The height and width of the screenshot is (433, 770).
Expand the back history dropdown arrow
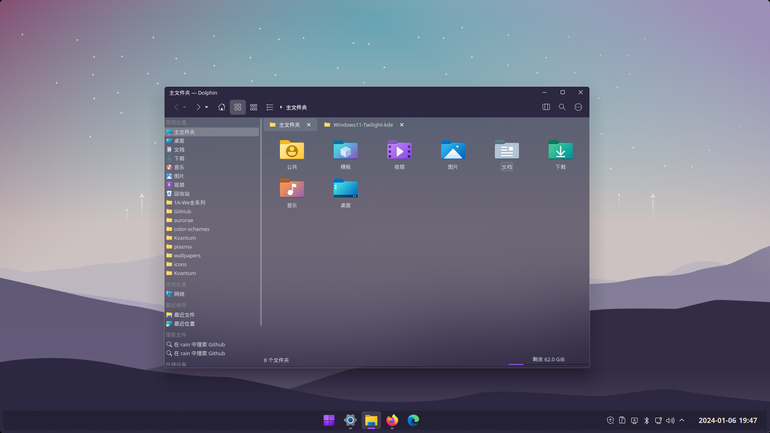click(x=185, y=107)
